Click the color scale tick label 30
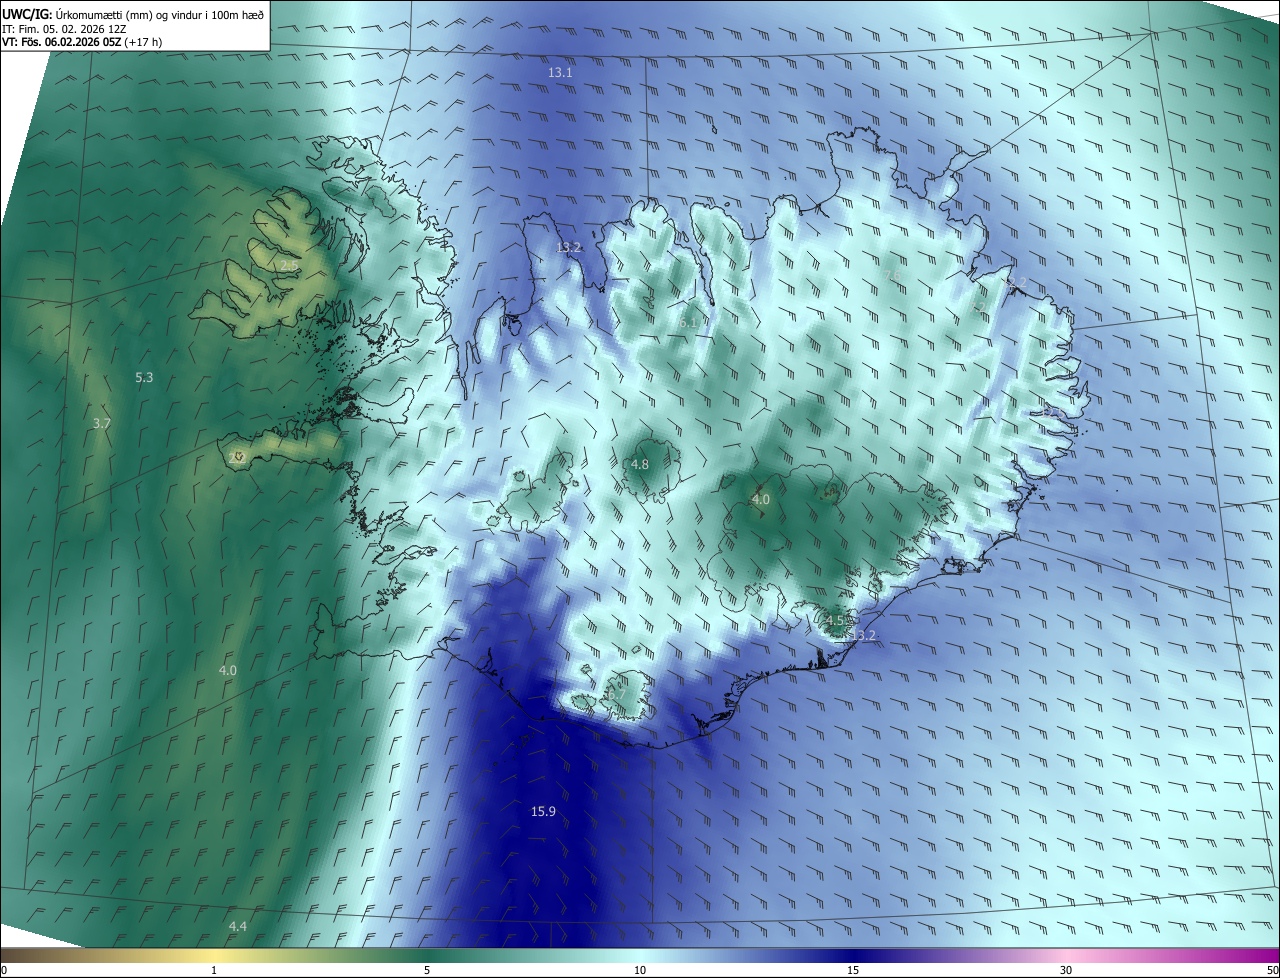1280x978 pixels. (1066, 970)
